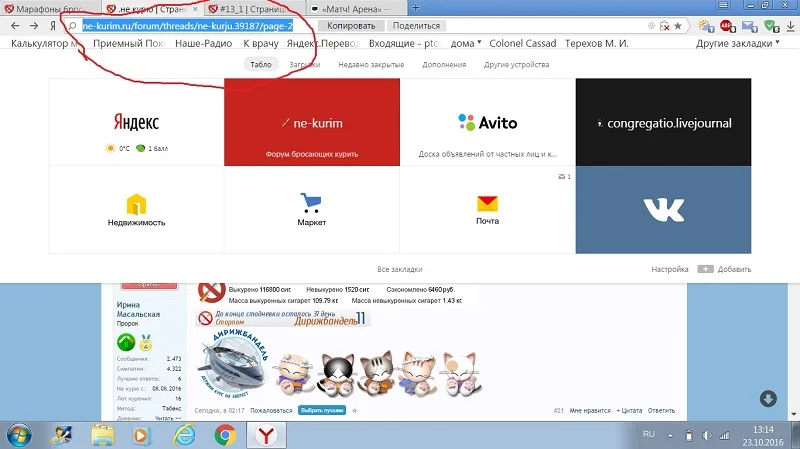Click the Добавить button

coord(724,269)
